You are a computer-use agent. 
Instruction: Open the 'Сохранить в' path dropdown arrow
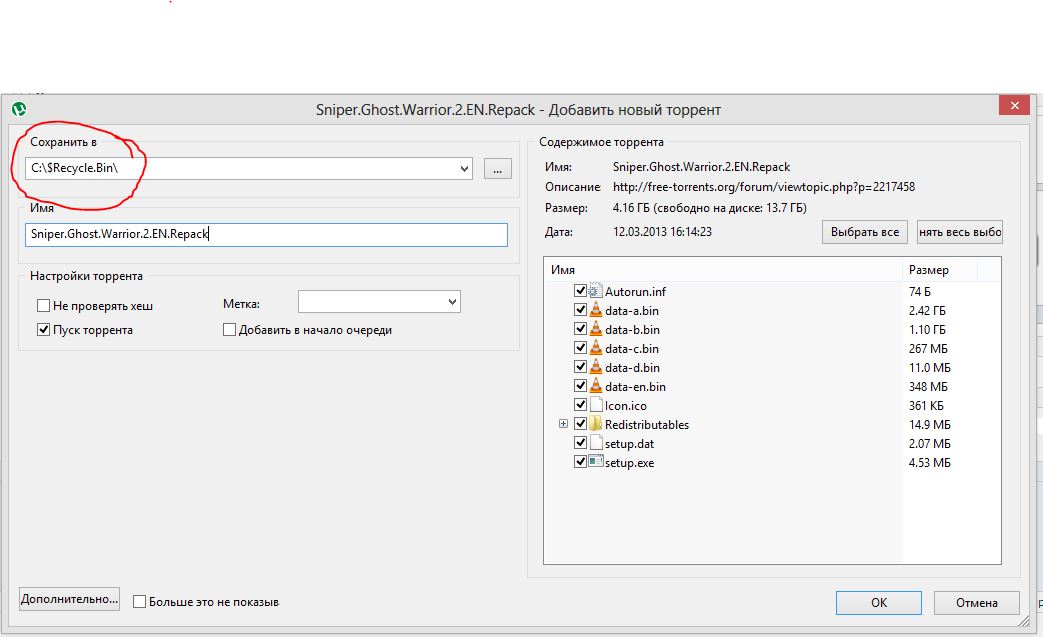[464, 169]
